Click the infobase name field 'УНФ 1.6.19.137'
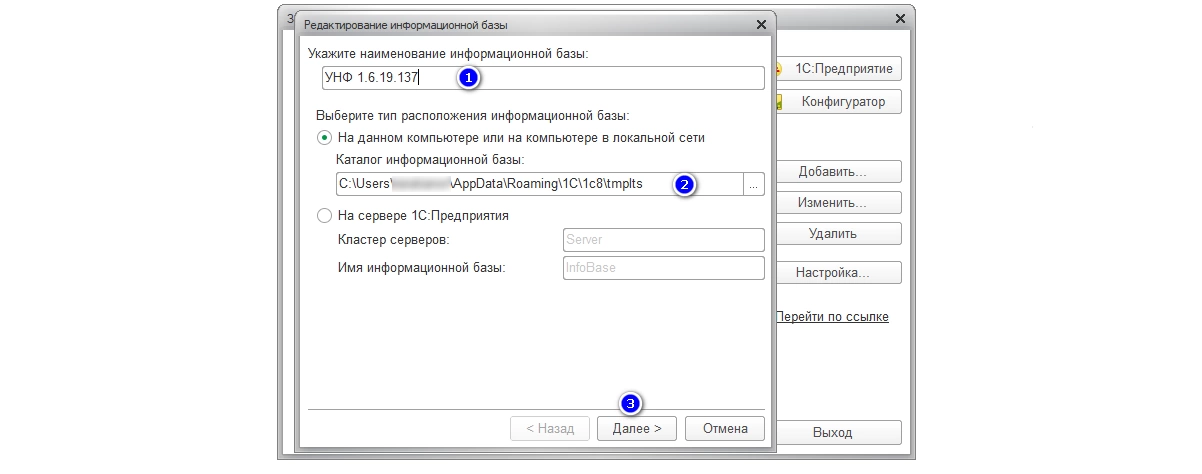 pyautogui.click(x=543, y=78)
